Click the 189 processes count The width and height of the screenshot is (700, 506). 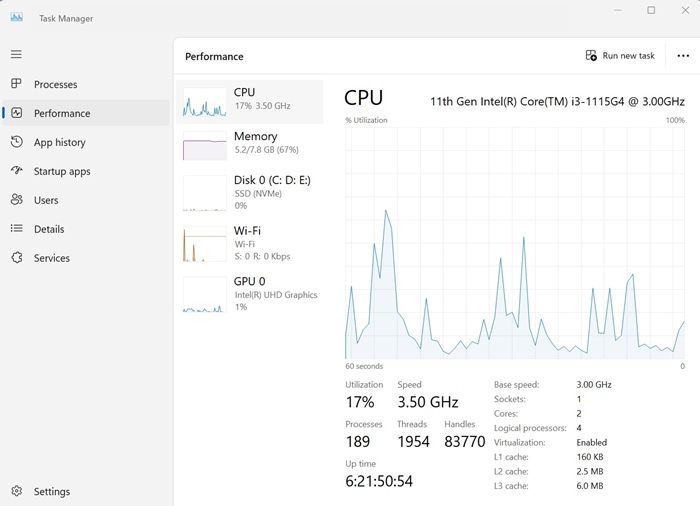(358, 441)
